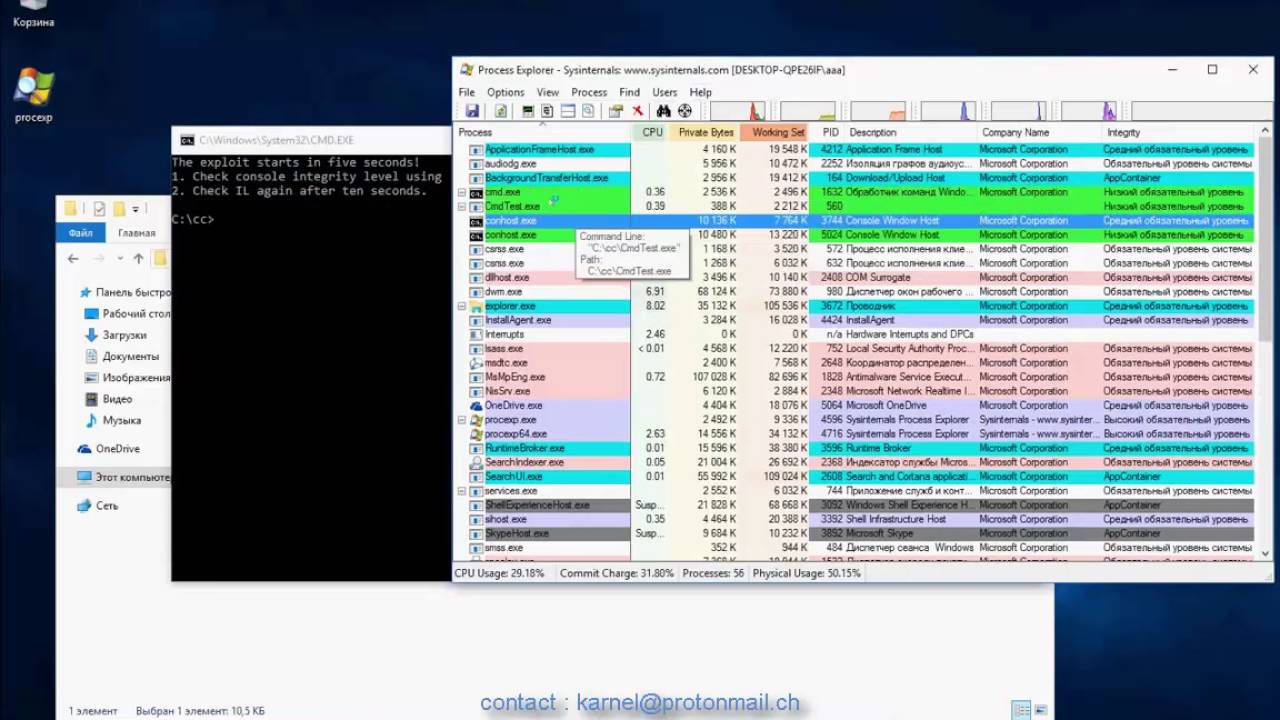Open the Корзина desktop icon

tap(33, 14)
